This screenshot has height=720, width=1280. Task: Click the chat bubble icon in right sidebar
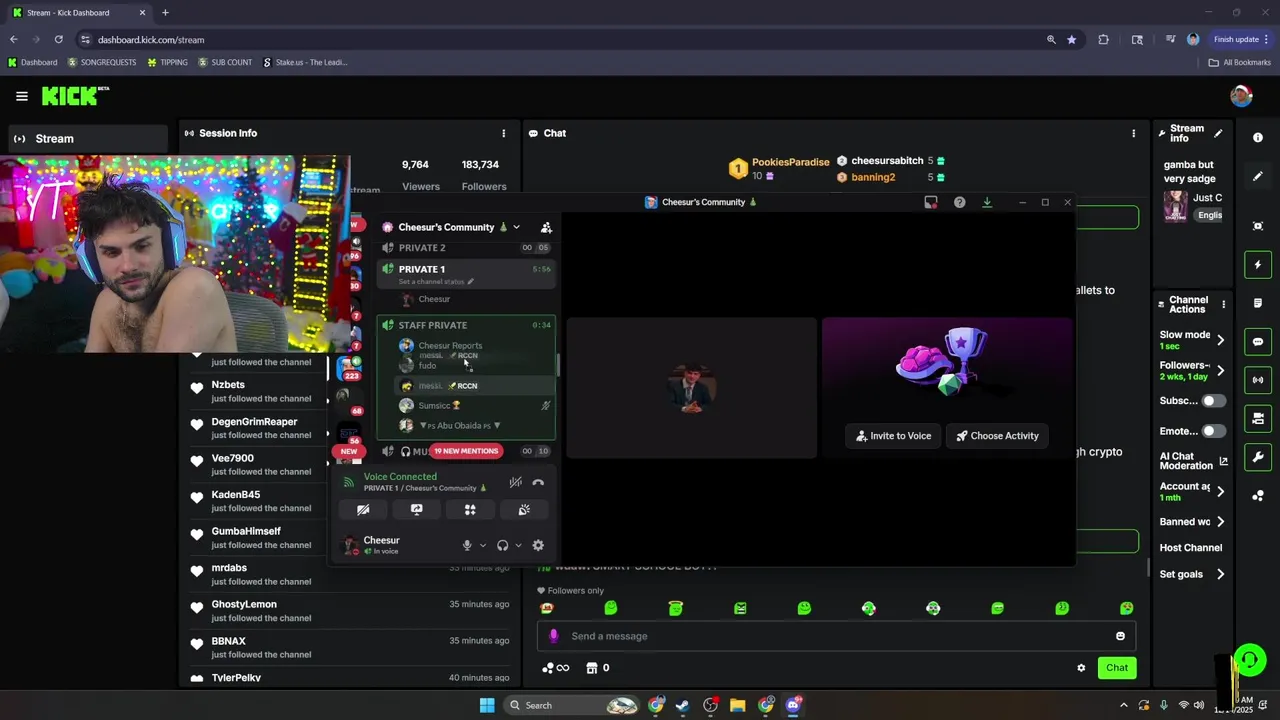click(x=1258, y=342)
